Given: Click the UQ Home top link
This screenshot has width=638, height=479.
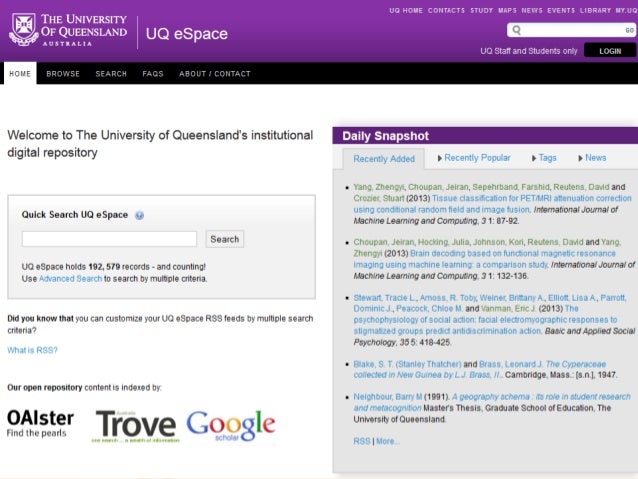Looking at the screenshot, I should pos(406,11).
